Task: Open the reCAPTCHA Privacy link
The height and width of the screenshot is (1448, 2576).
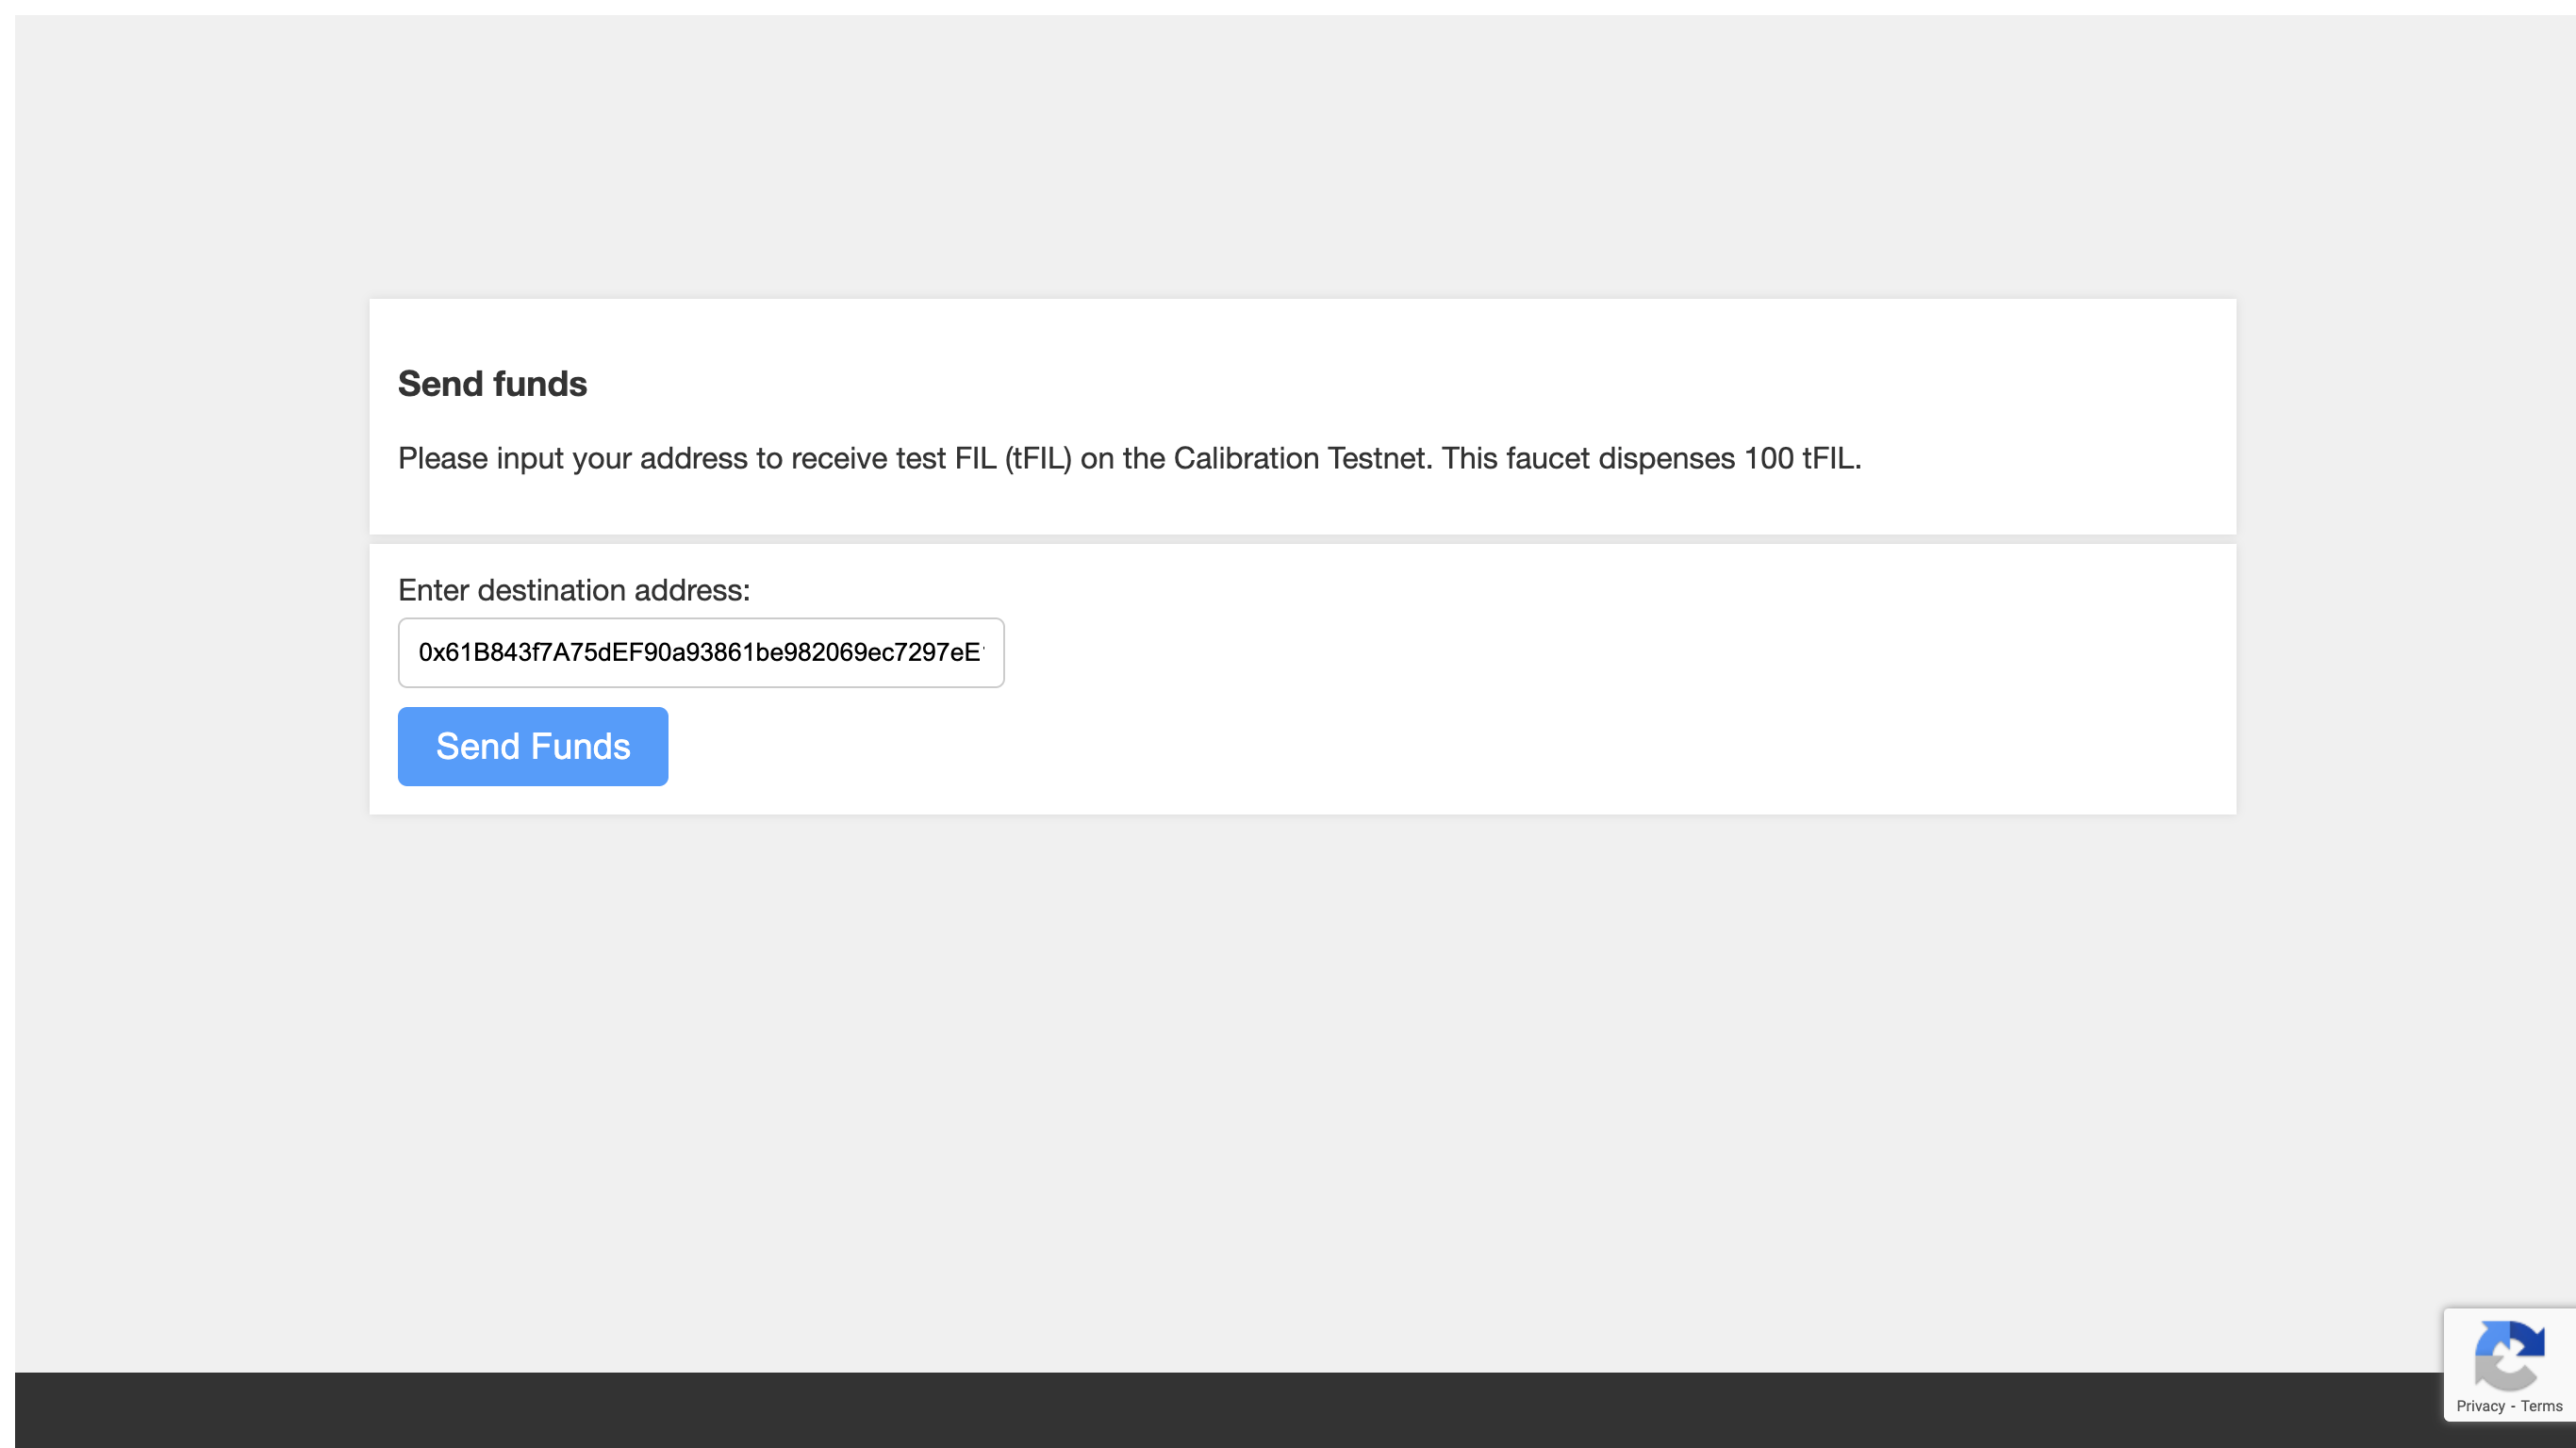Action: tap(2480, 1406)
